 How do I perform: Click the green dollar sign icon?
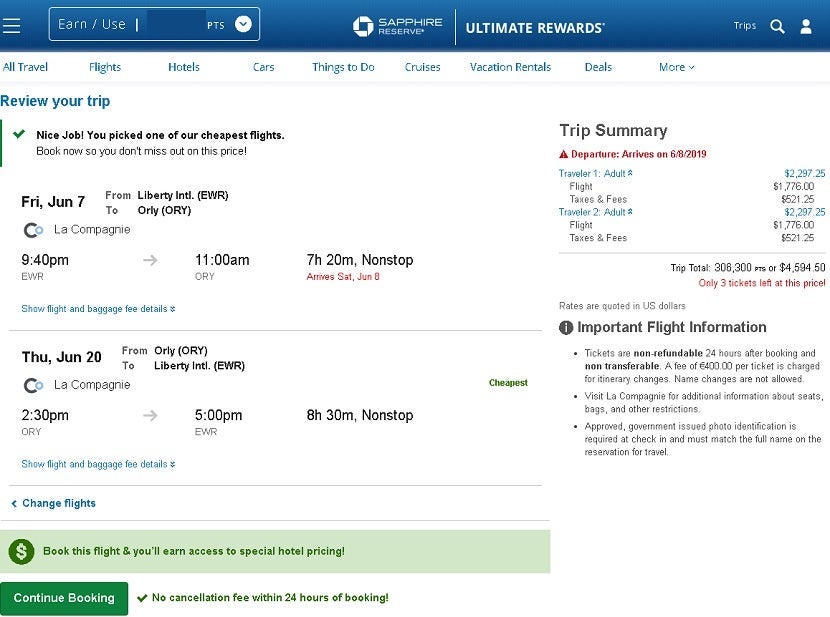pyautogui.click(x=21, y=551)
